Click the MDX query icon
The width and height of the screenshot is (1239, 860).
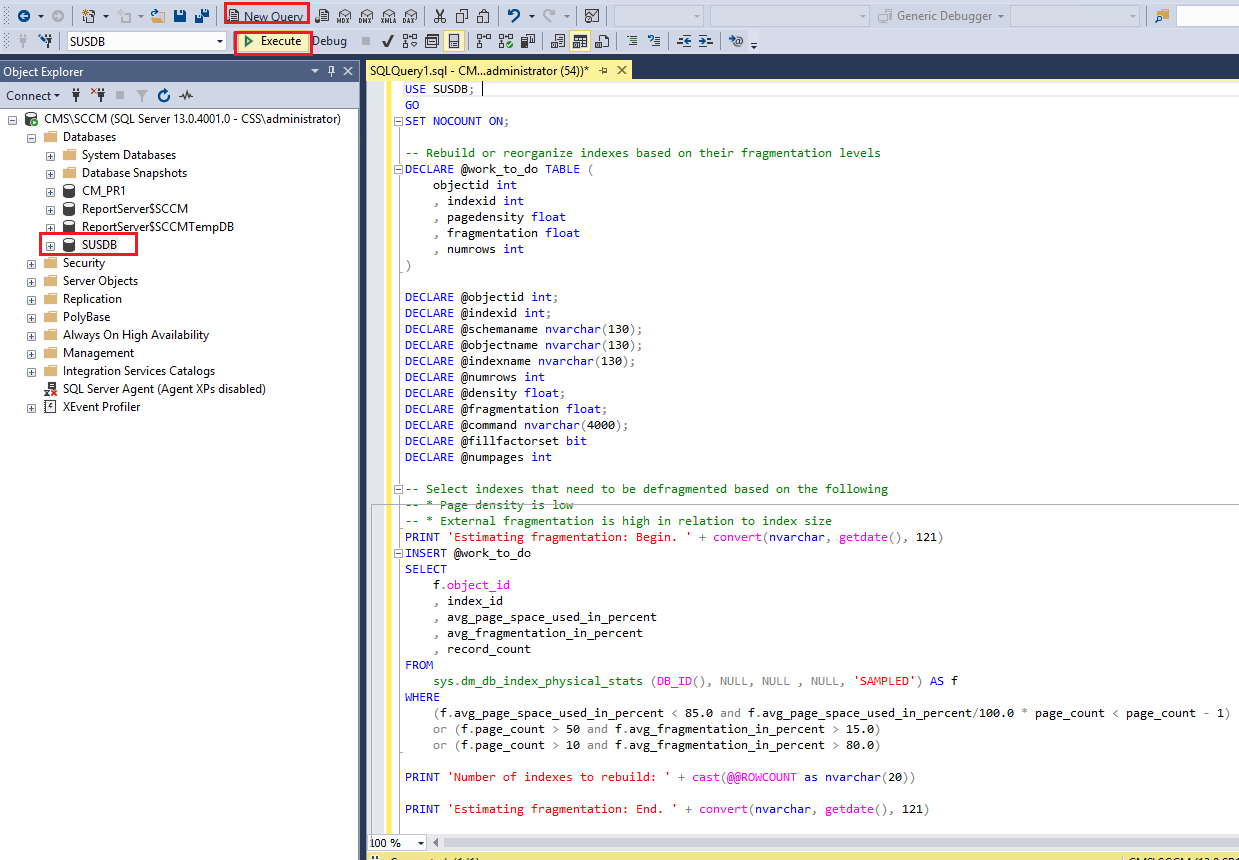coord(345,16)
